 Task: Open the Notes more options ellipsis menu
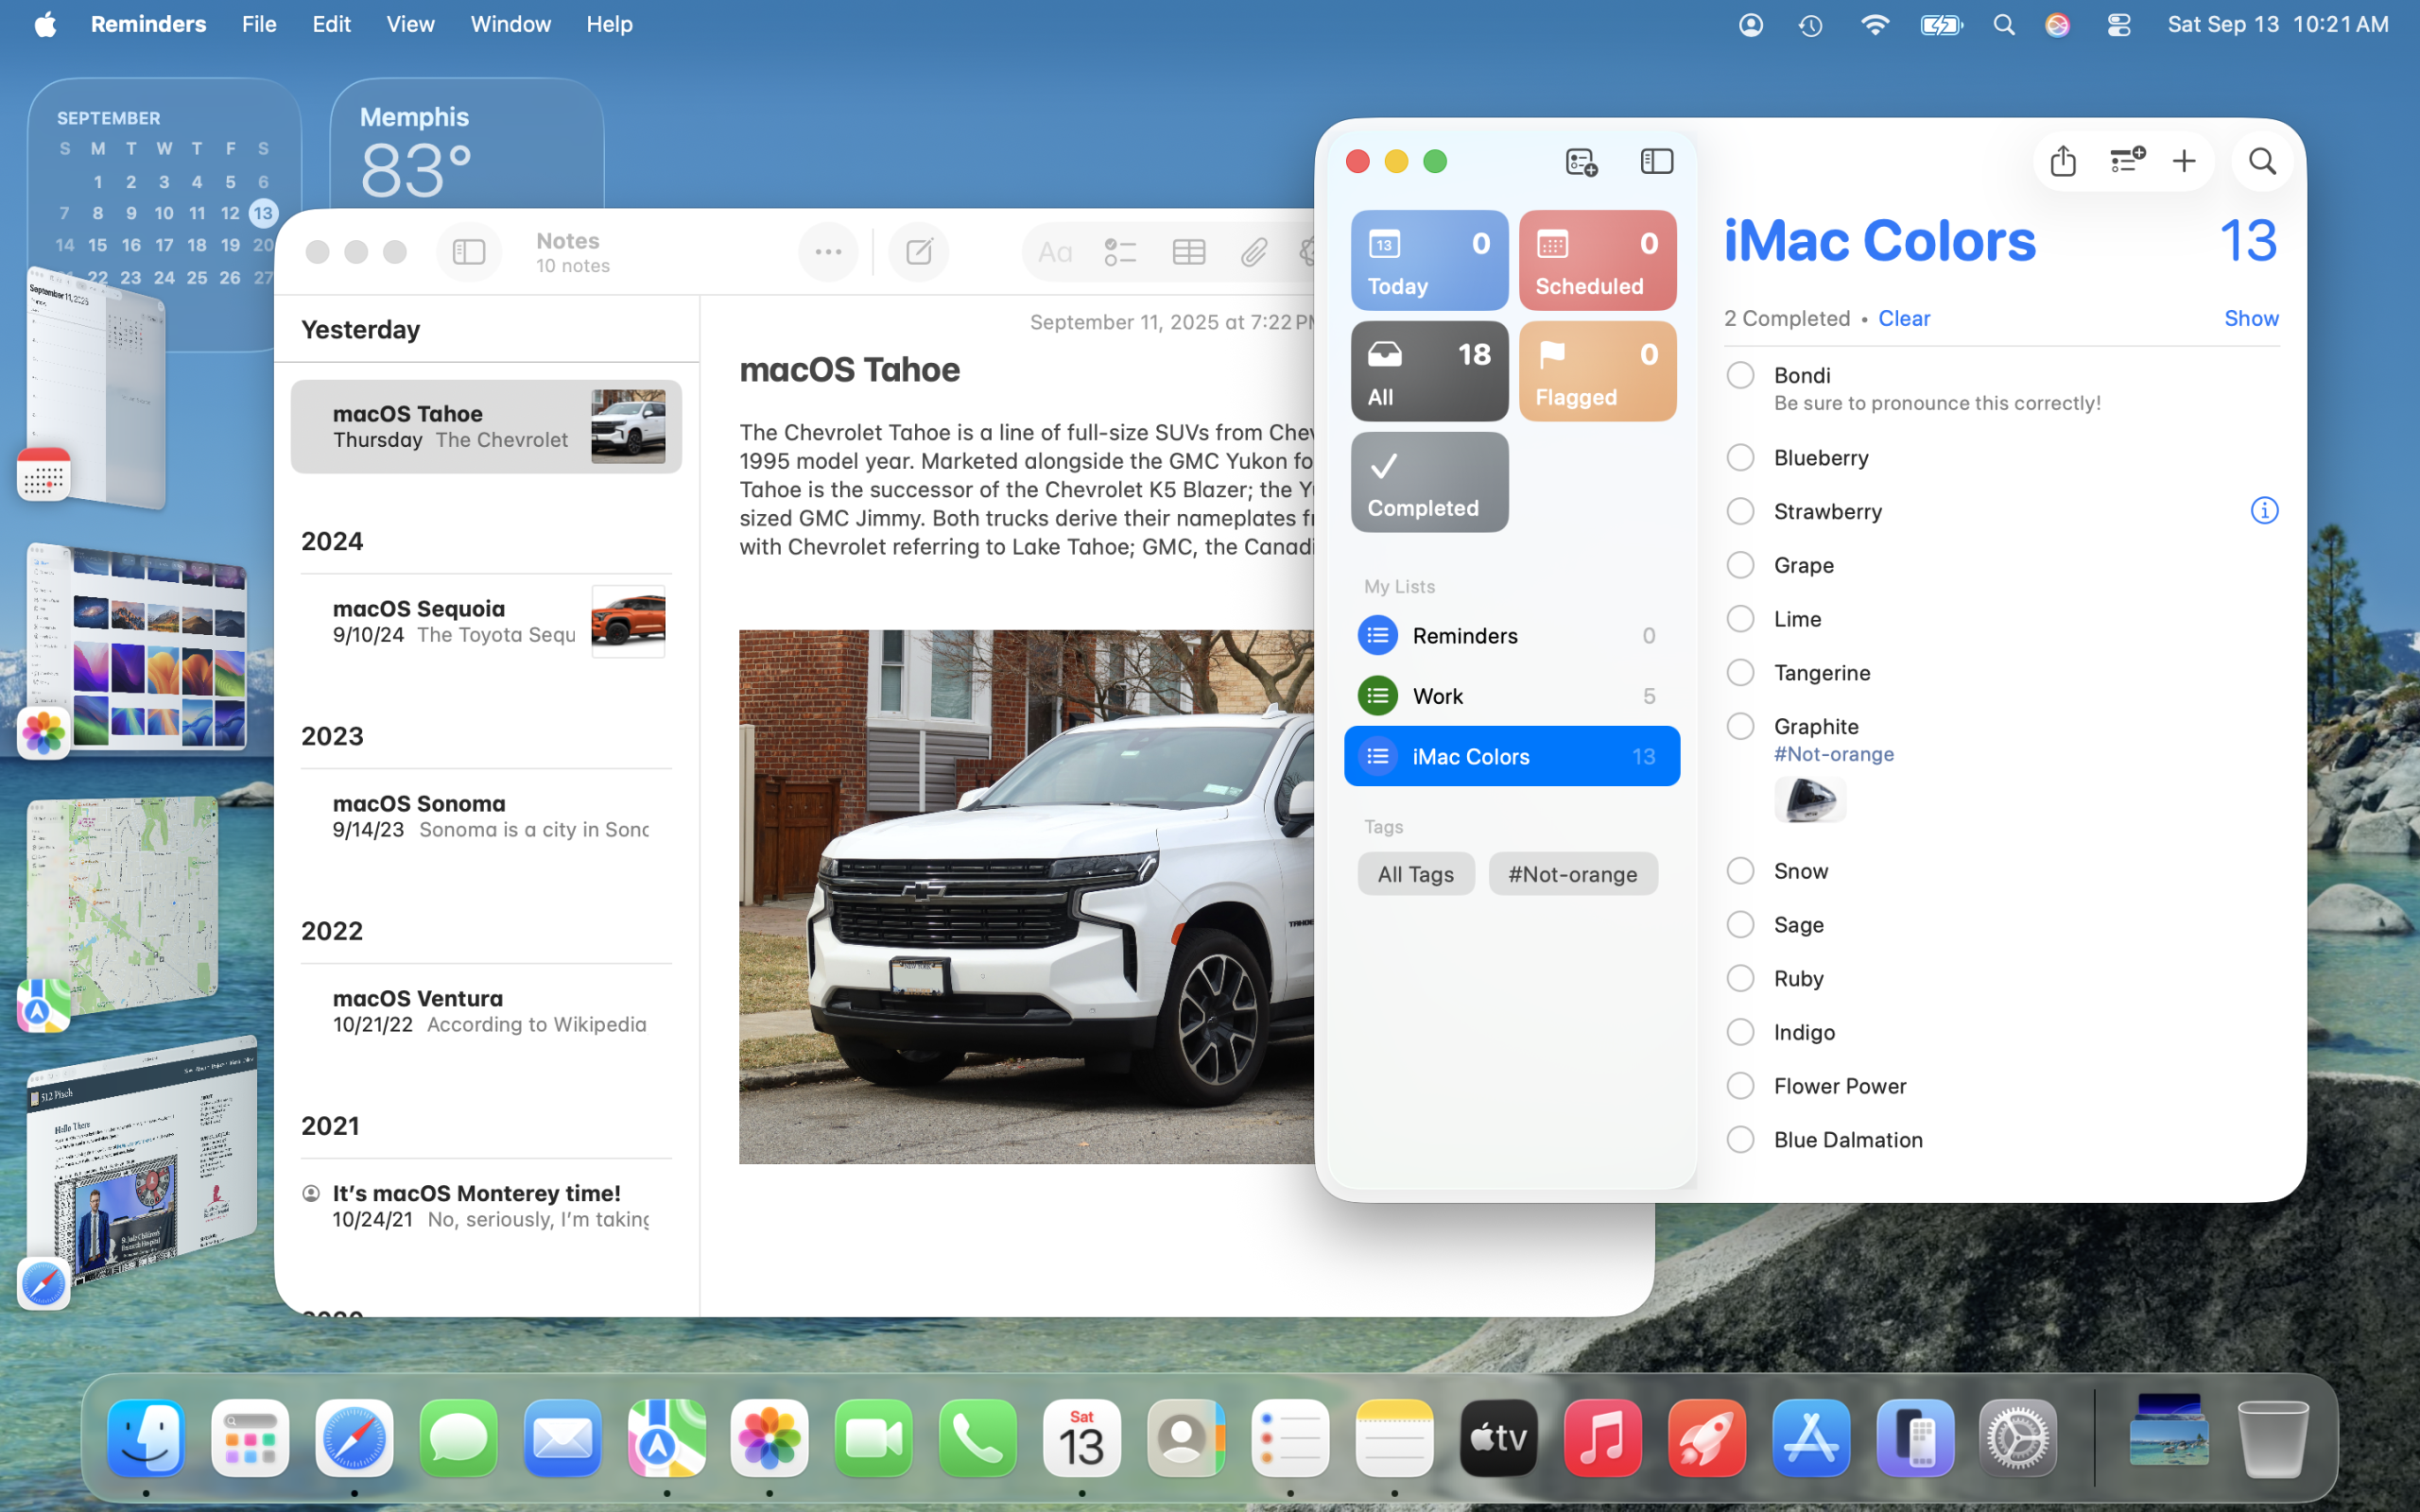(828, 252)
